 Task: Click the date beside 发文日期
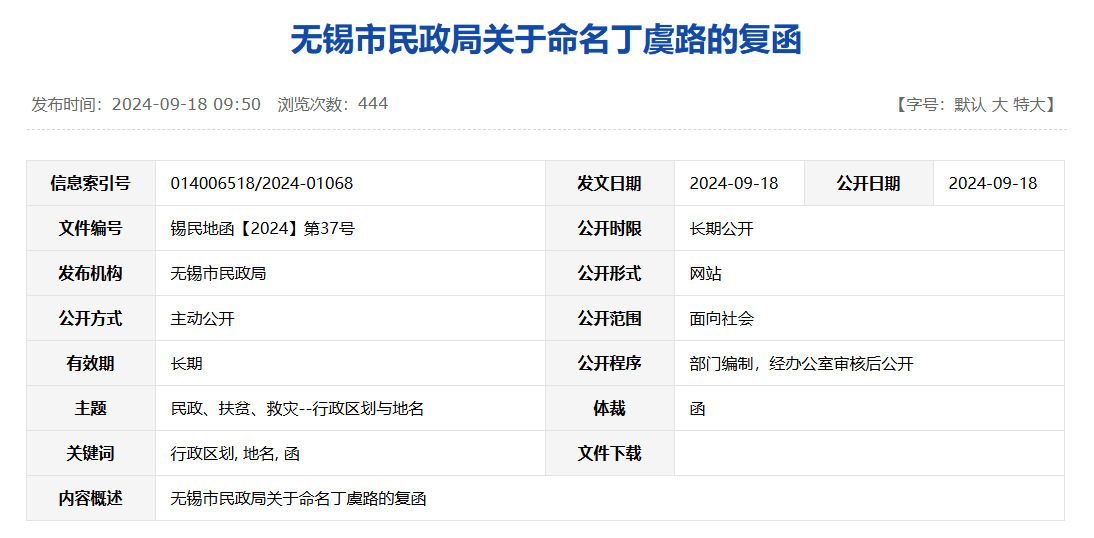coord(733,184)
